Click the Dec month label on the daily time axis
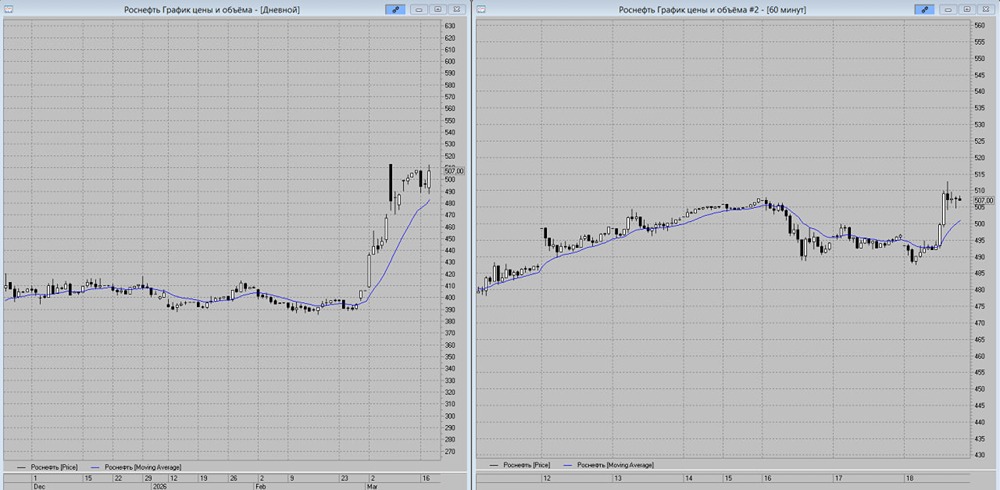The image size is (1000, 490). [x=38, y=486]
